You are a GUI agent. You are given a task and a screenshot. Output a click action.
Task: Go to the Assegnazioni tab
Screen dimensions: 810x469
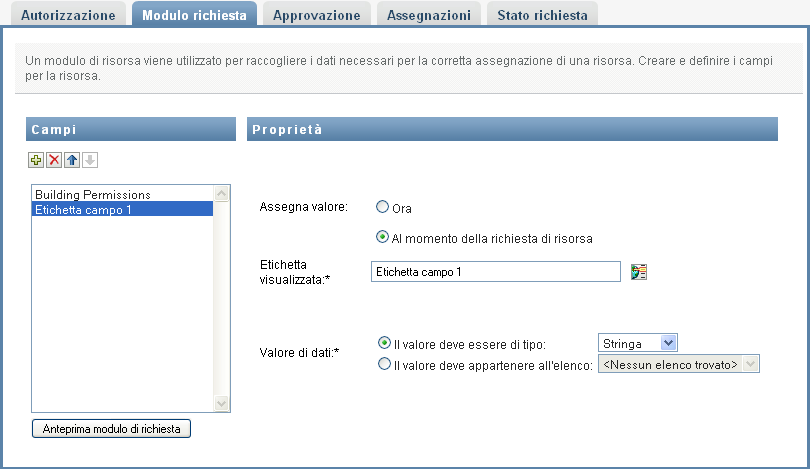pyautogui.click(x=428, y=15)
